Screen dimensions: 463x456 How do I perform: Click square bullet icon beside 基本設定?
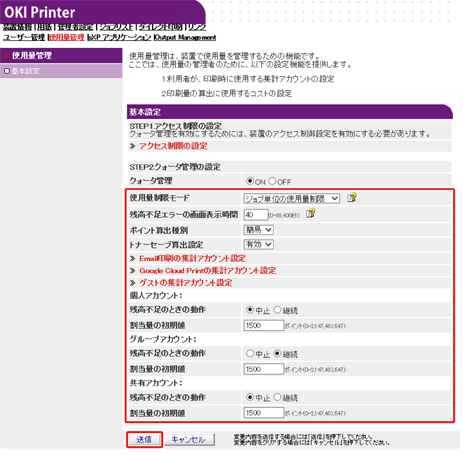tap(7, 71)
